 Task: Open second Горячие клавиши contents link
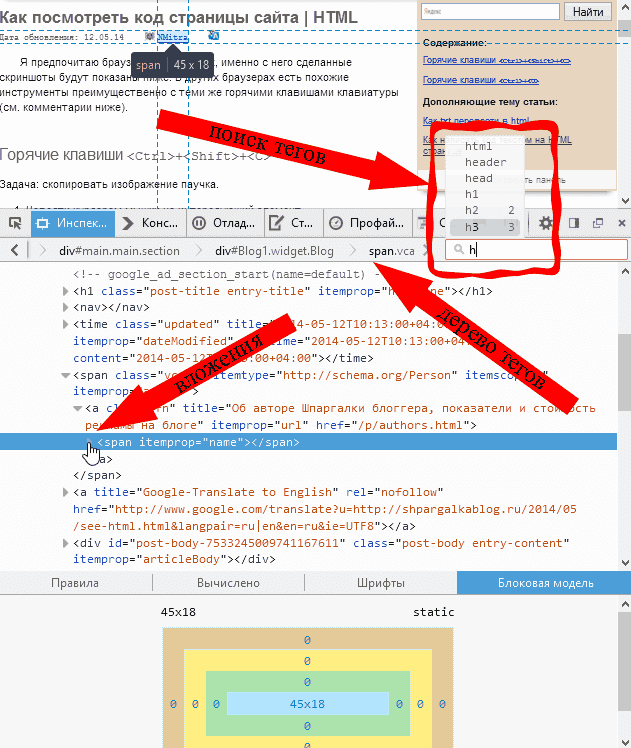click(x=481, y=80)
